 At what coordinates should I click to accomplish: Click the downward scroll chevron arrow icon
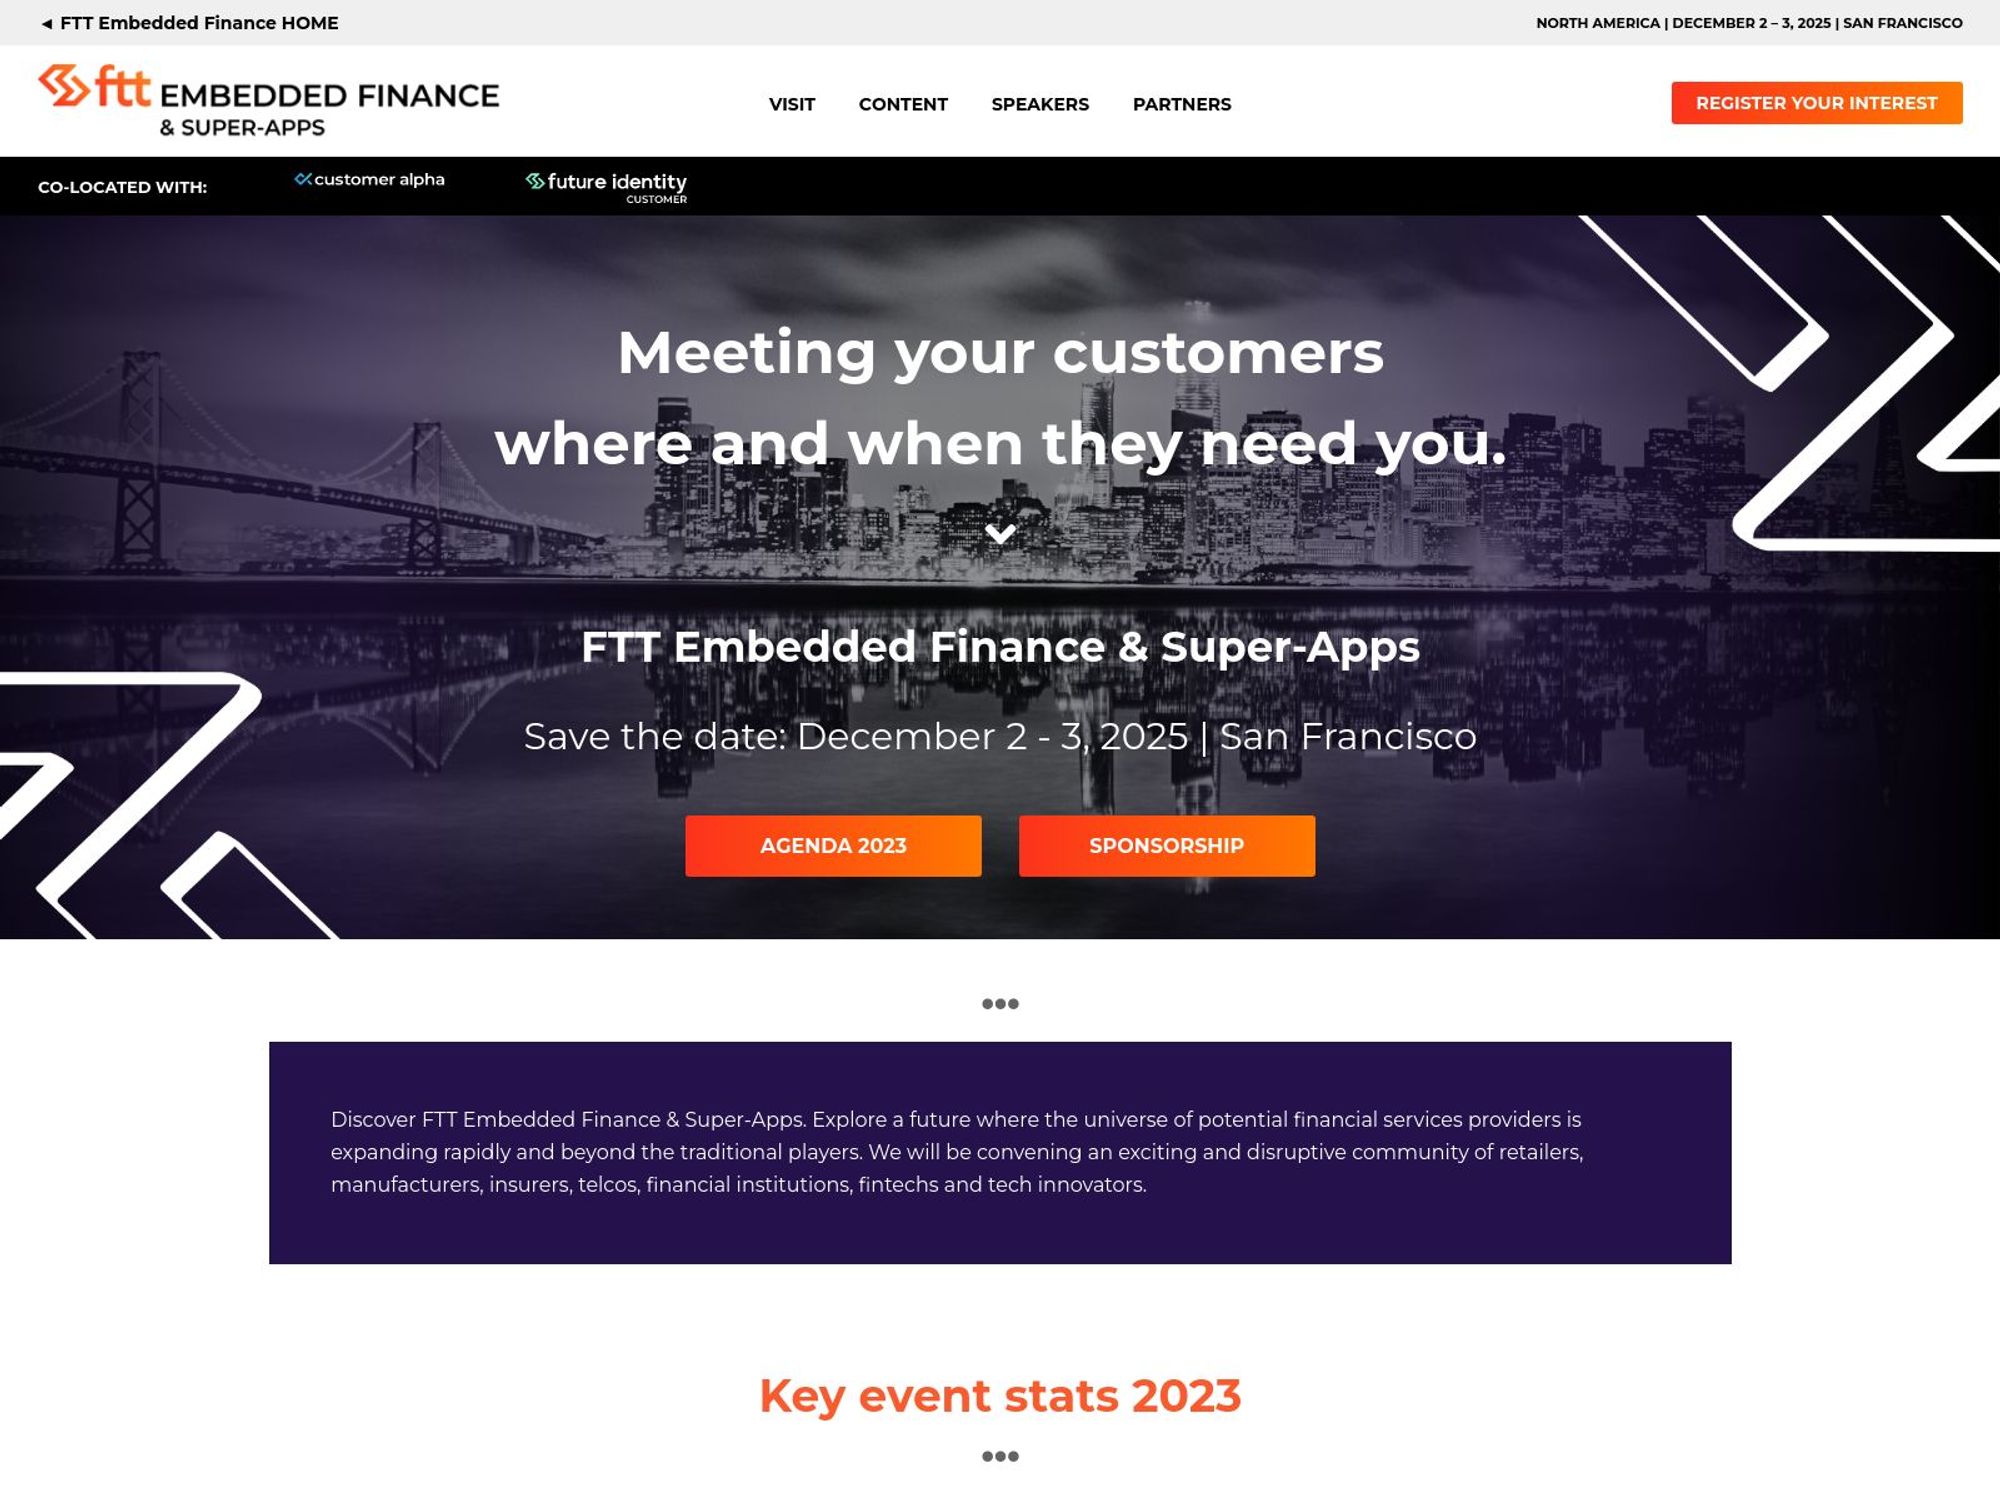pos(998,533)
